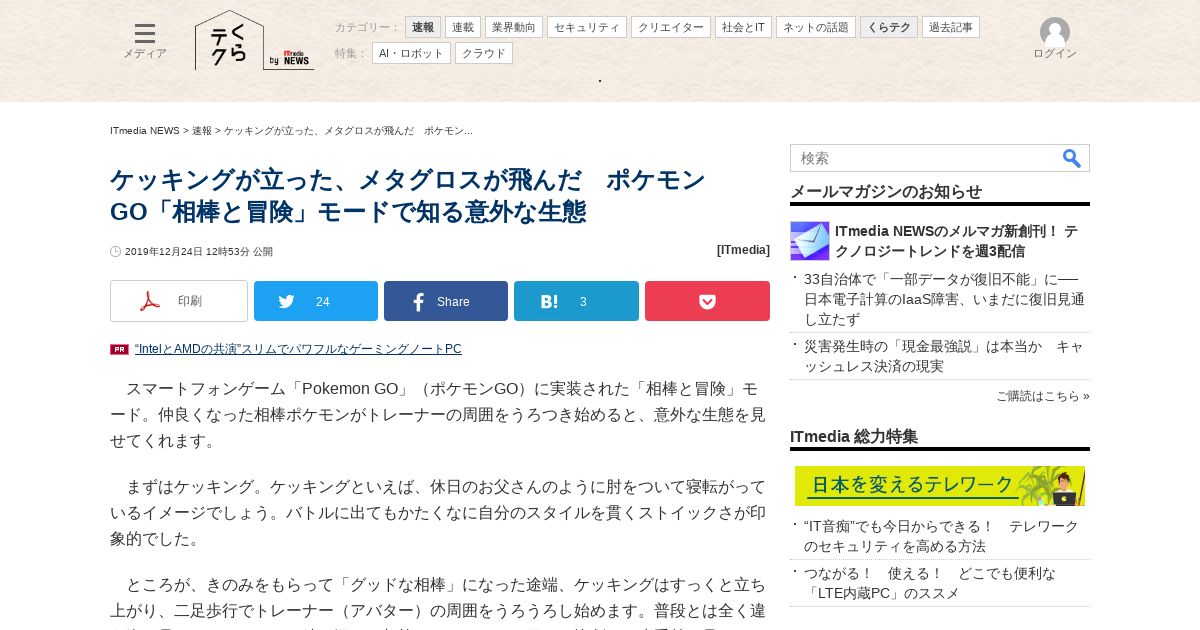Go to 速報 breadcrumb link
Viewport: 1200px width, 630px height.
202,131
